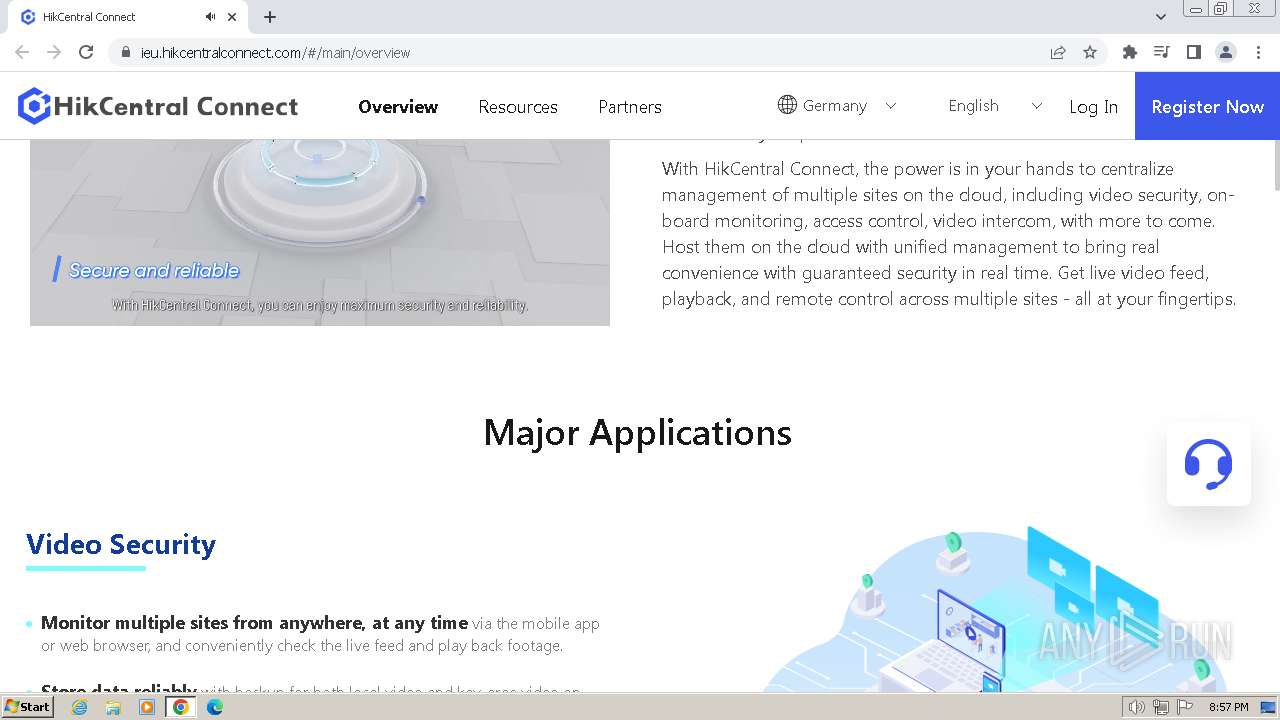Viewport: 1280px width, 720px height.
Task: Open the Windows Start menu
Action: coord(28,707)
